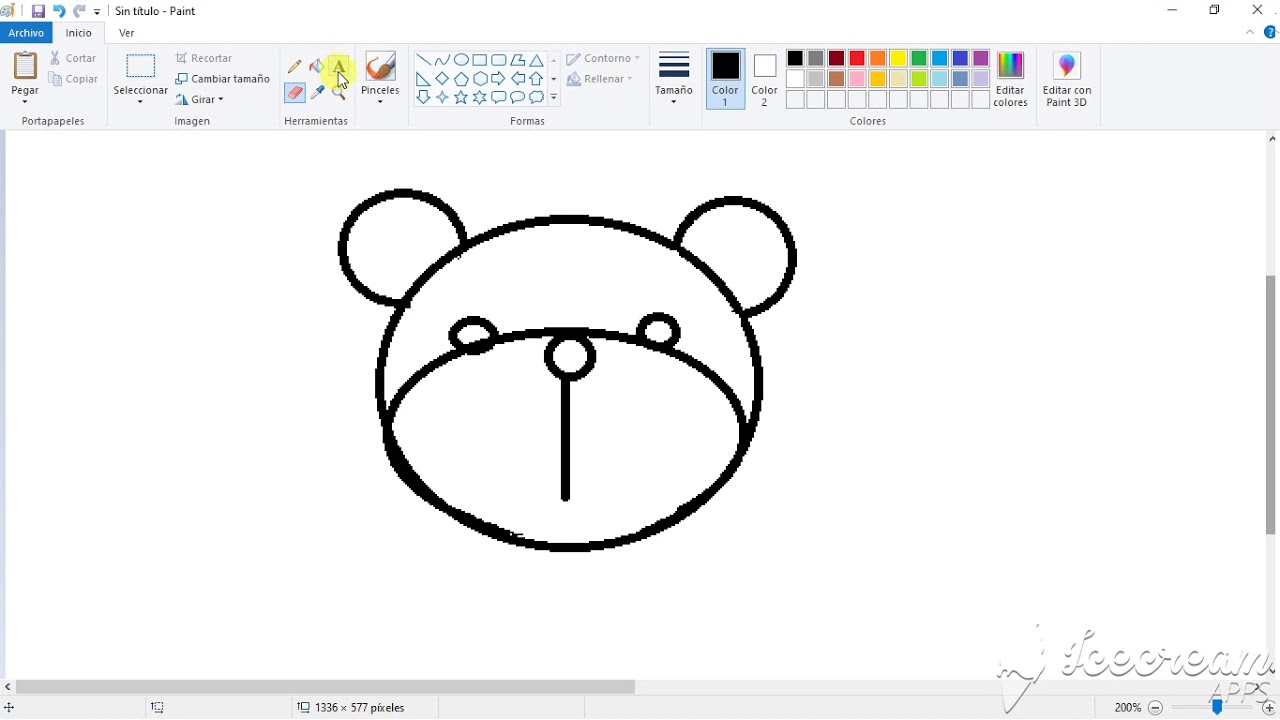Click the Redo arrow in title bar
Viewport: 1280px width, 720px height.
pos(79,11)
